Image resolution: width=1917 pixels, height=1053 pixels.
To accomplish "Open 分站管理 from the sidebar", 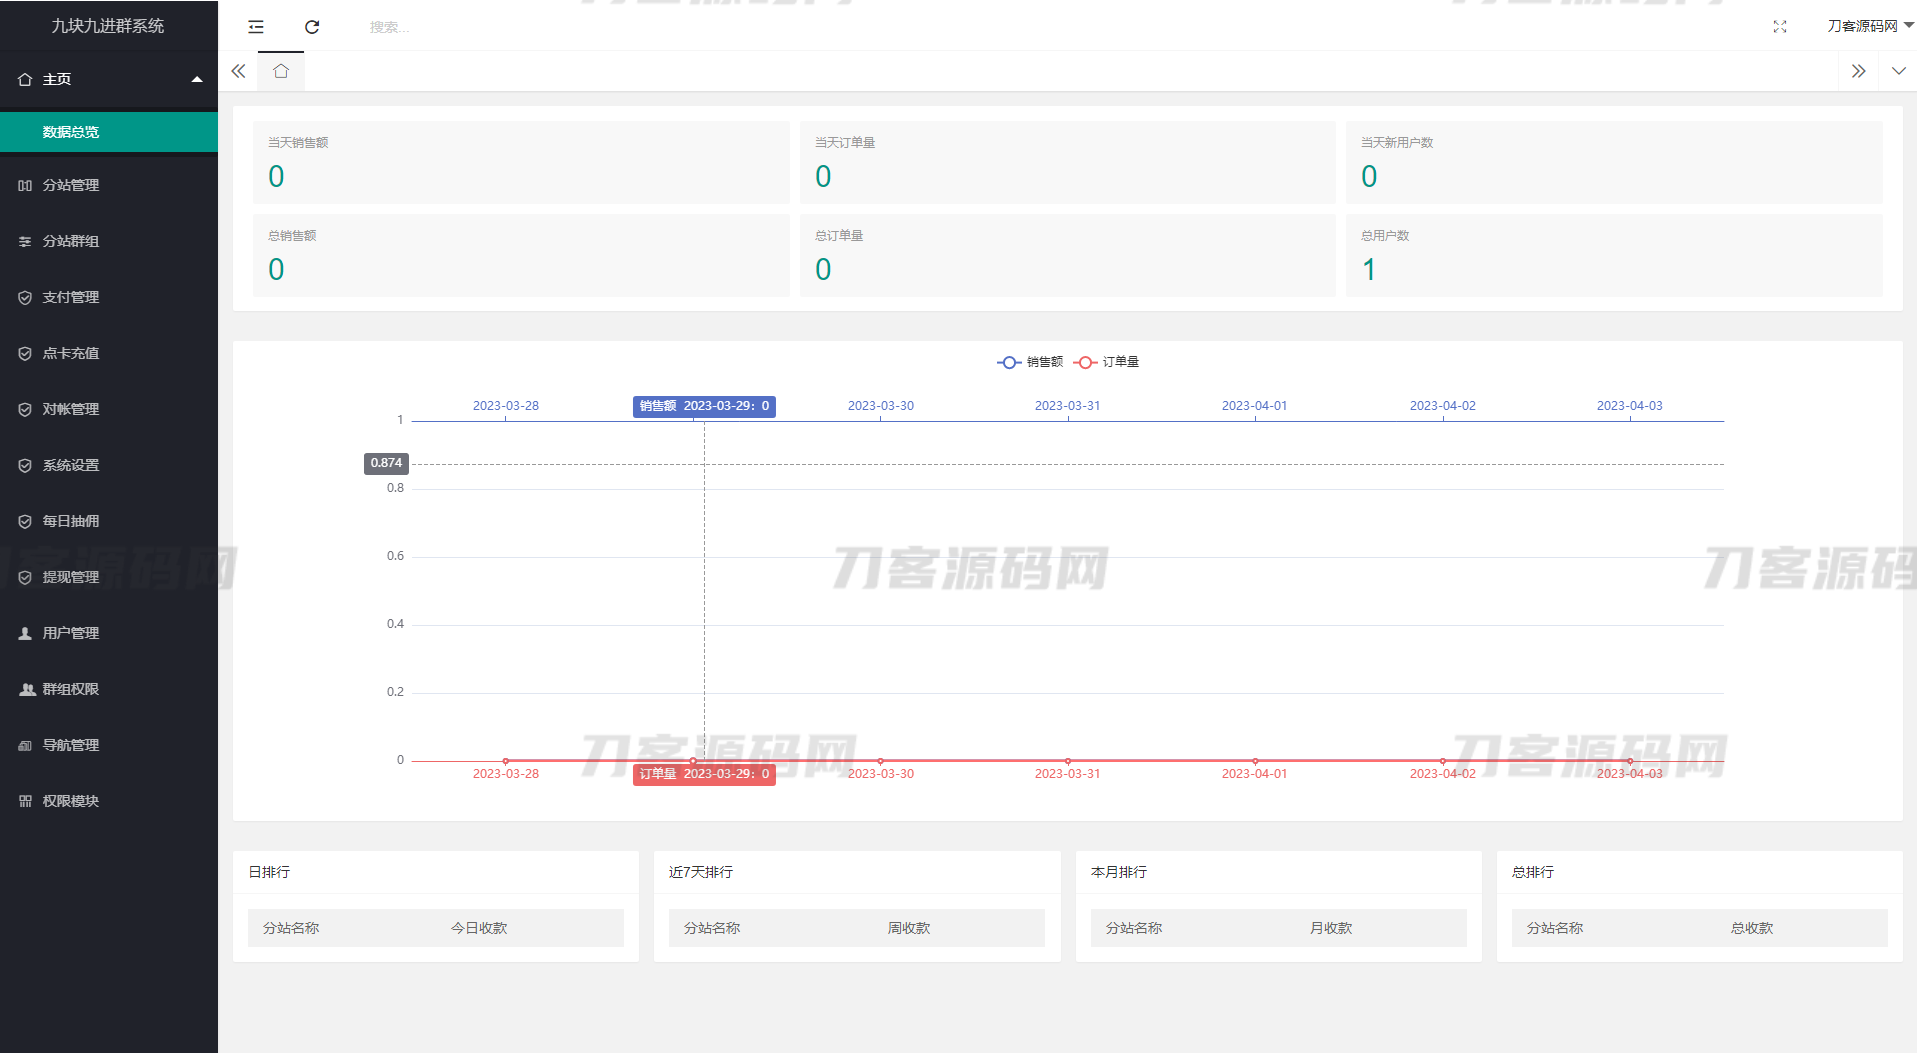I will [x=70, y=185].
